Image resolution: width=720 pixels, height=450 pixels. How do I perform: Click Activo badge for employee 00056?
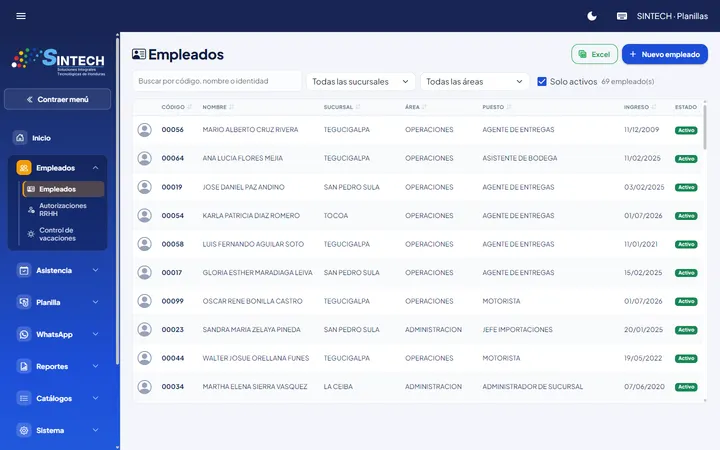pos(686,130)
